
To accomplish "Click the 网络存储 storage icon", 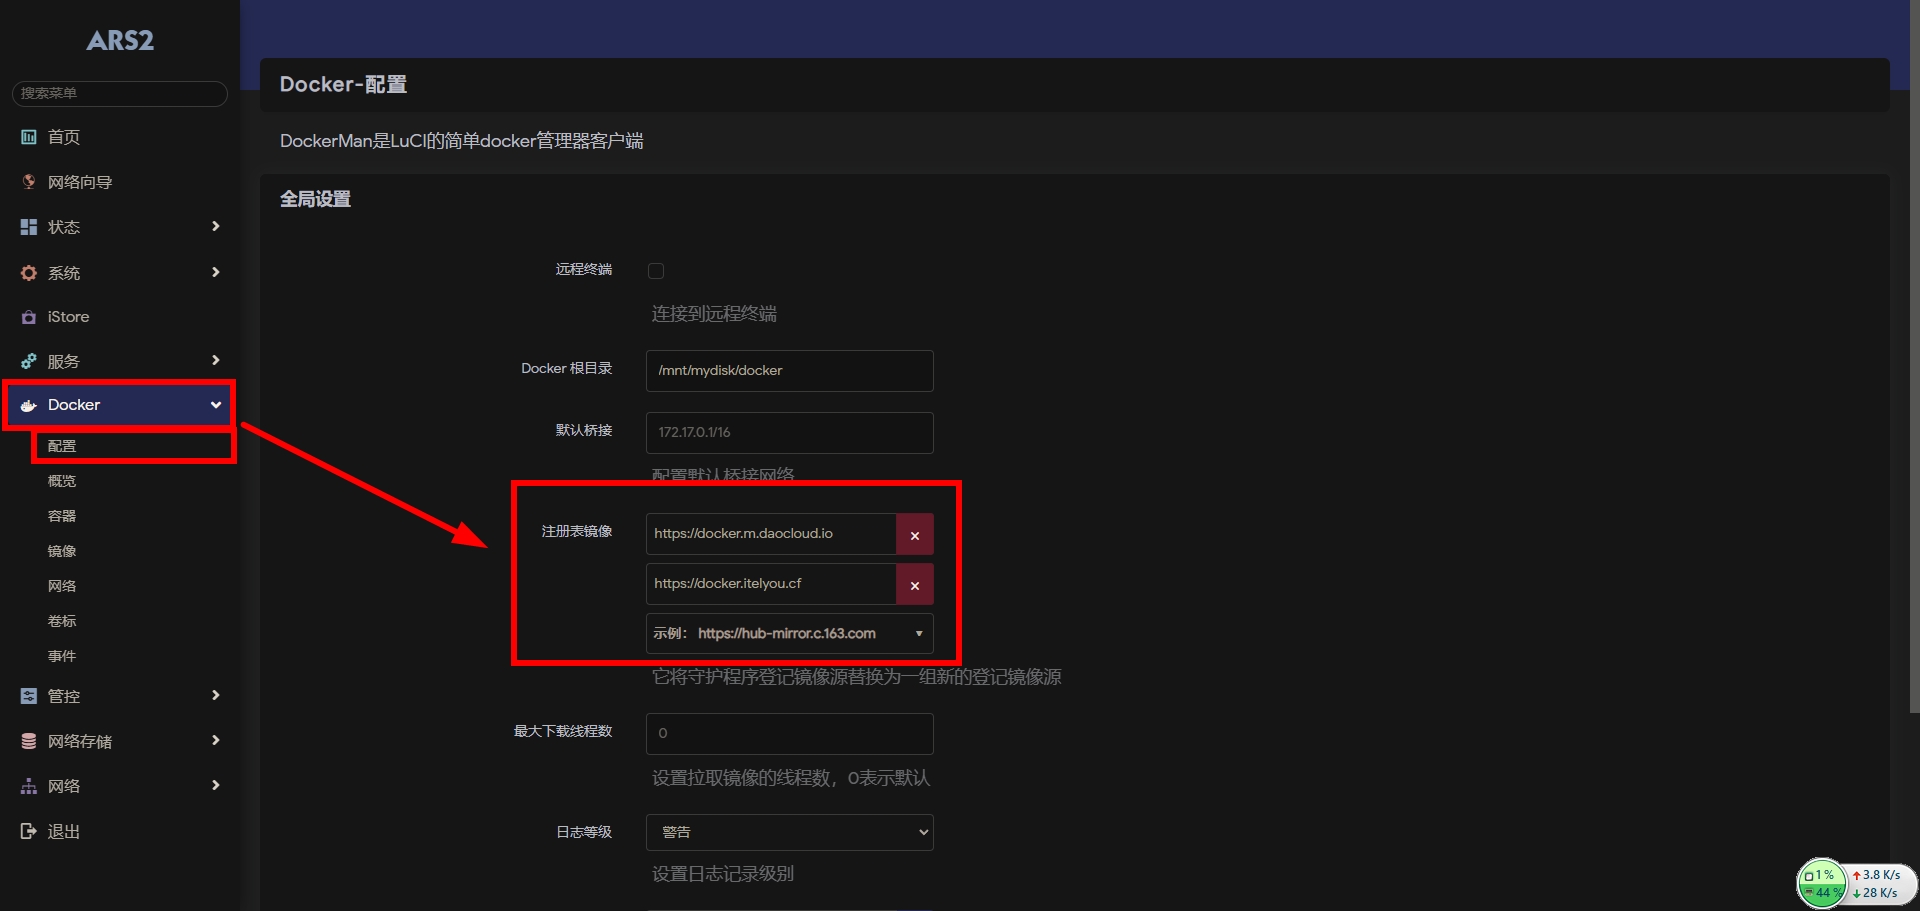I will [29, 741].
